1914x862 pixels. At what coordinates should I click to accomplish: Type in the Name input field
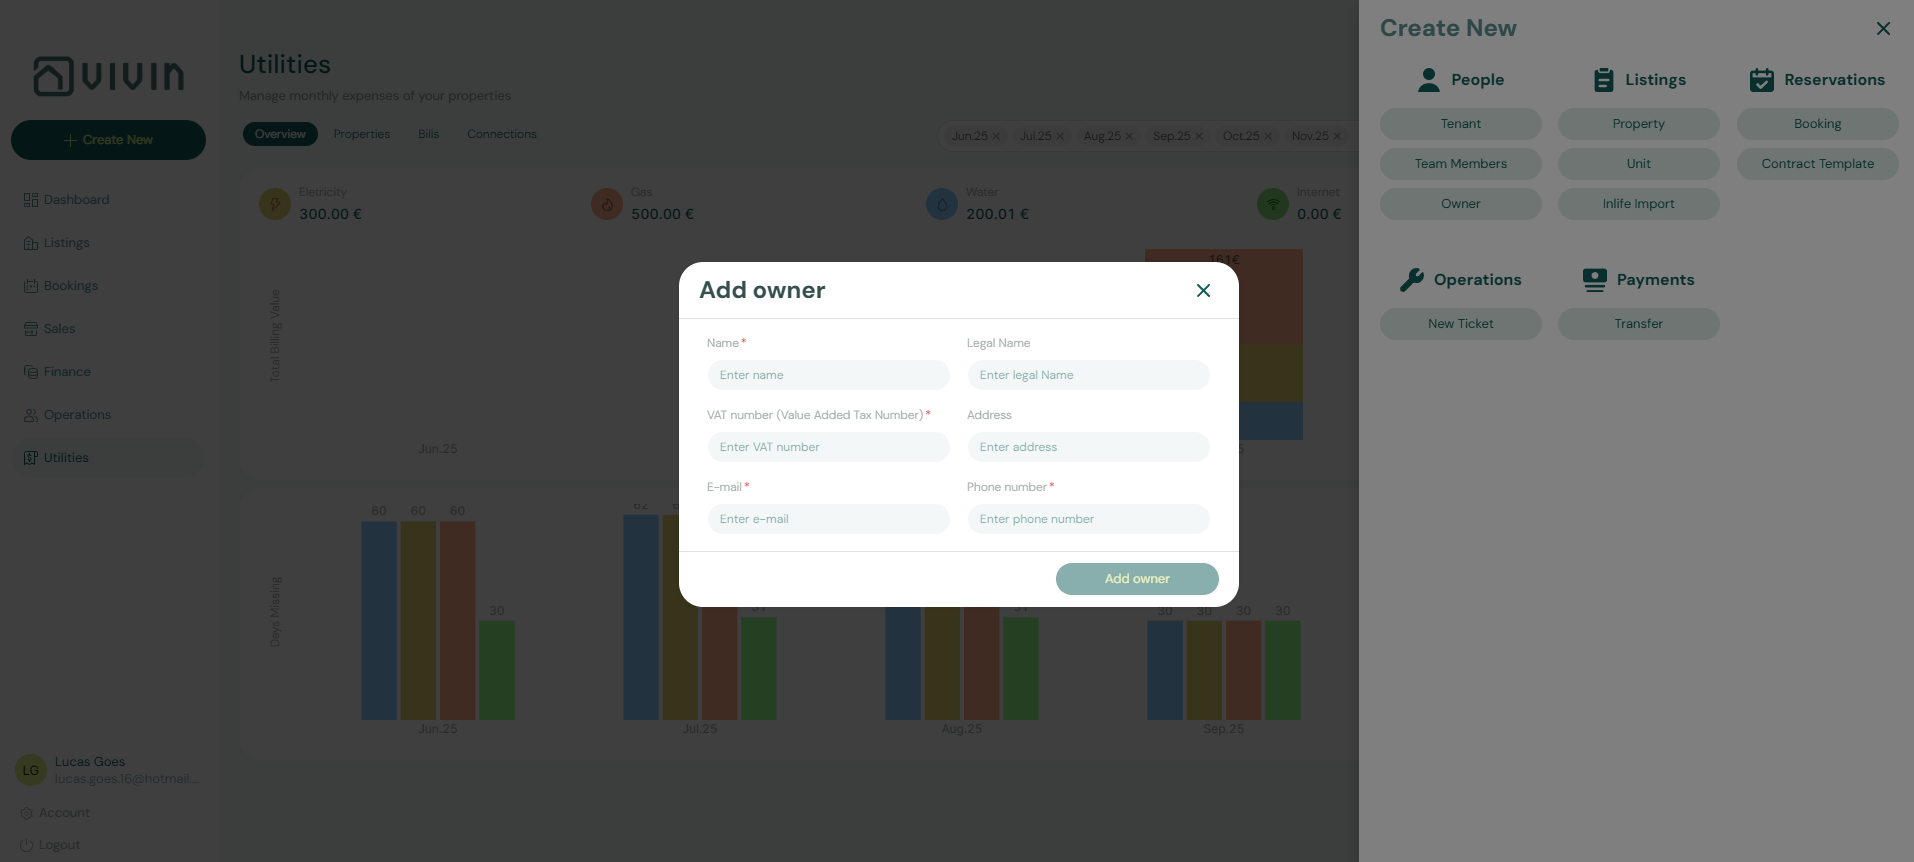click(x=828, y=375)
